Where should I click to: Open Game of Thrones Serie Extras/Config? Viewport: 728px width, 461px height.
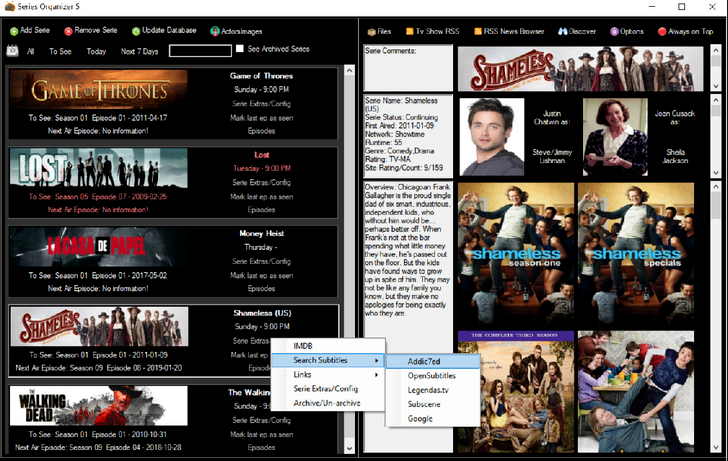[261, 104]
